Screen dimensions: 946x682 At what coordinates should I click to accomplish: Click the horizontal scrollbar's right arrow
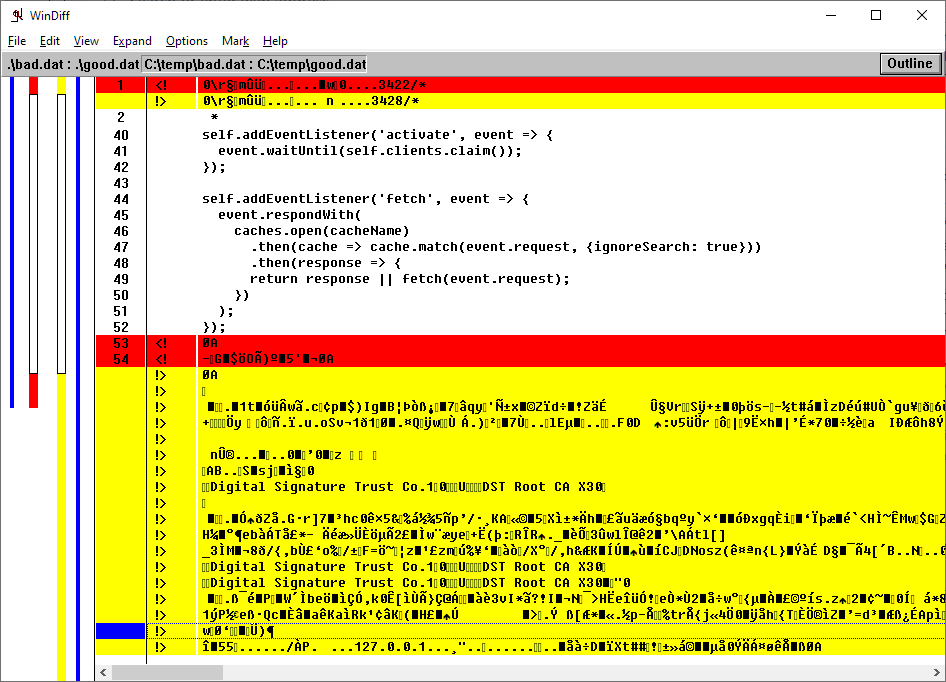(937, 673)
